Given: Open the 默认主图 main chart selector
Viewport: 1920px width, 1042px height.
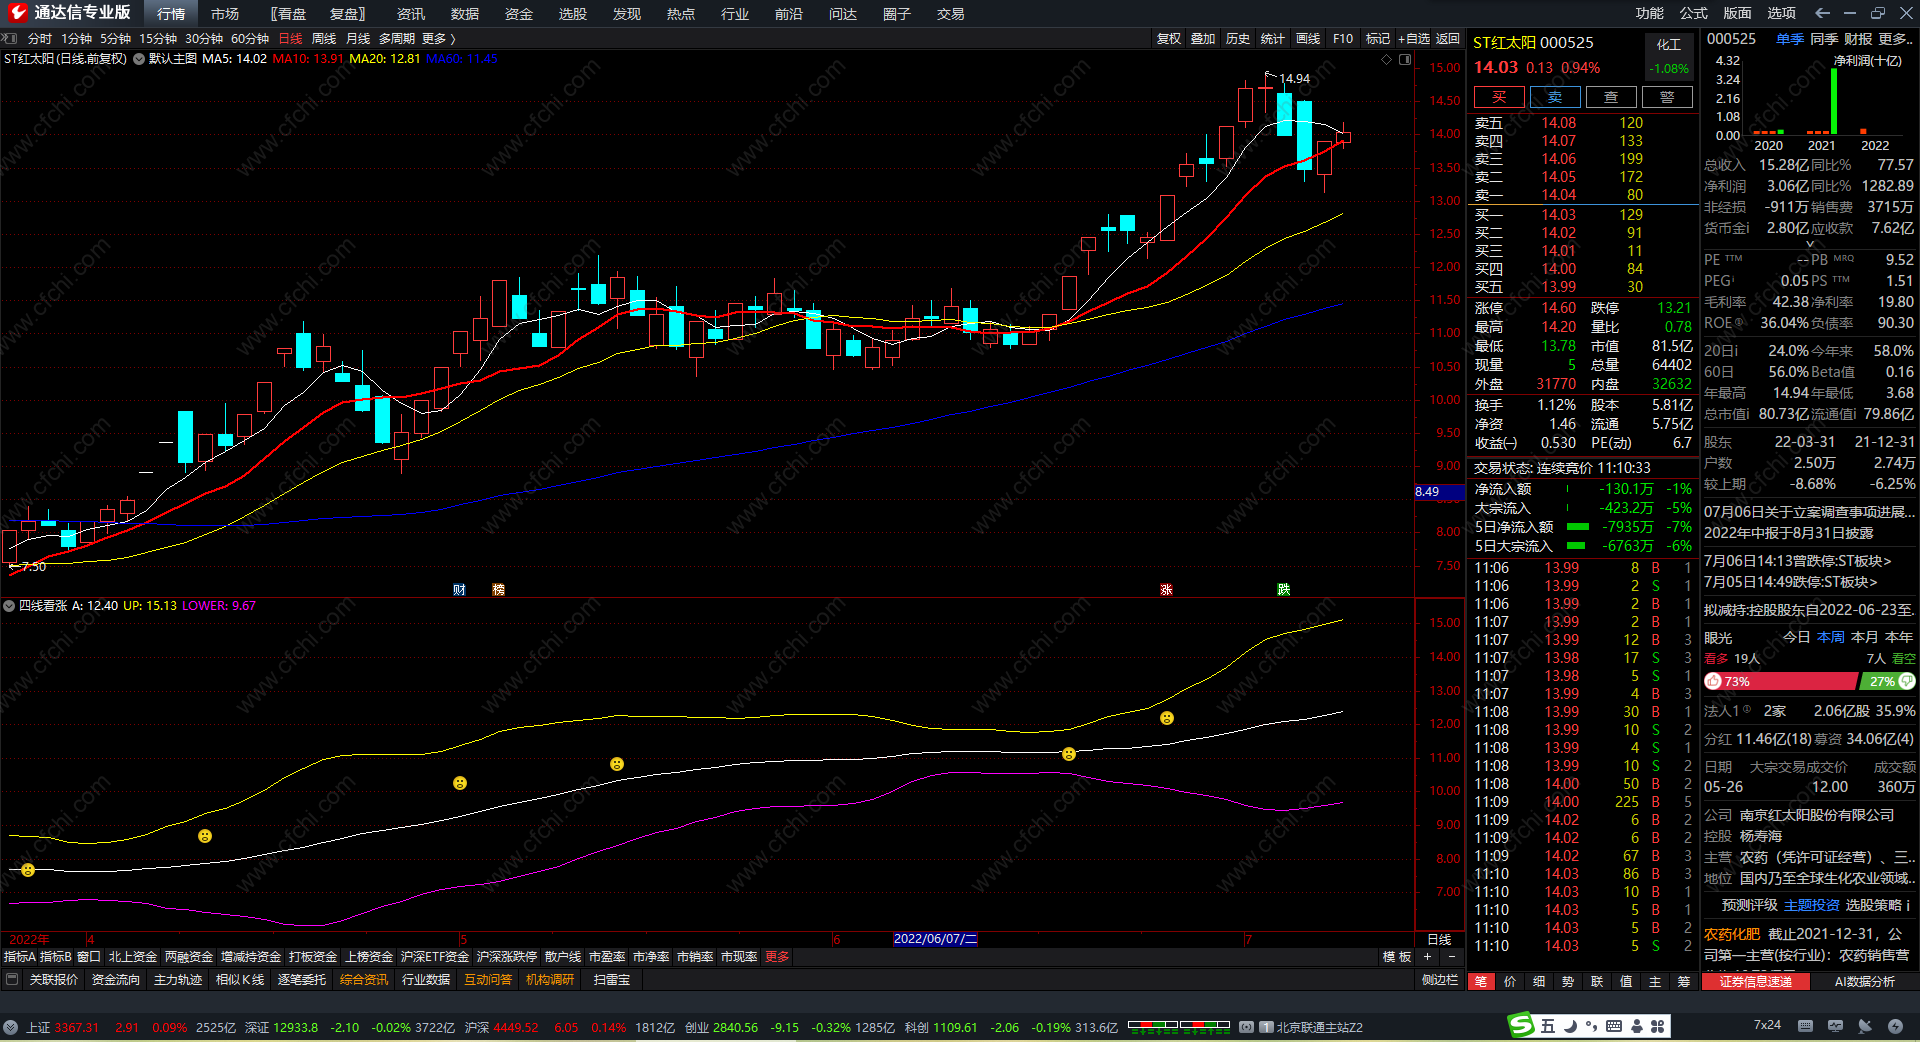Looking at the screenshot, I should click(172, 59).
